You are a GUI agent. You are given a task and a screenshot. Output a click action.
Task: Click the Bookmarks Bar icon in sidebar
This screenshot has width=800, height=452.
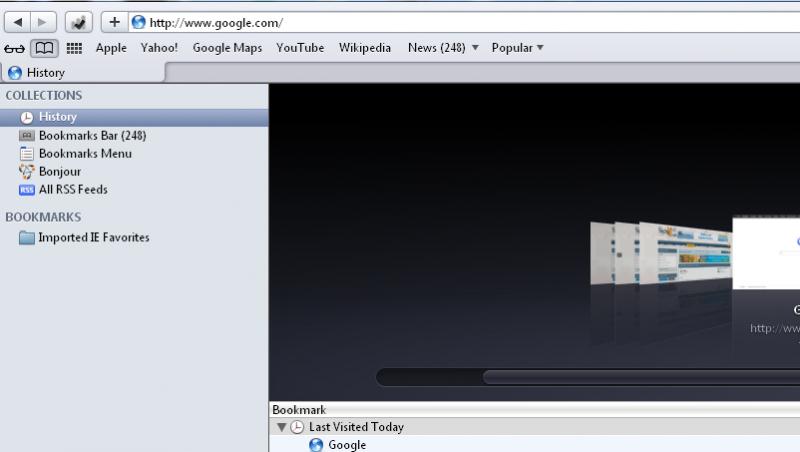(x=27, y=136)
